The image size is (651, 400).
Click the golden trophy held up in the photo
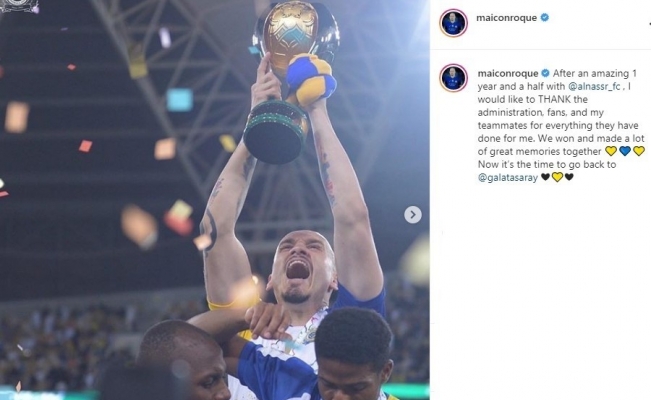[x=291, y=81]
